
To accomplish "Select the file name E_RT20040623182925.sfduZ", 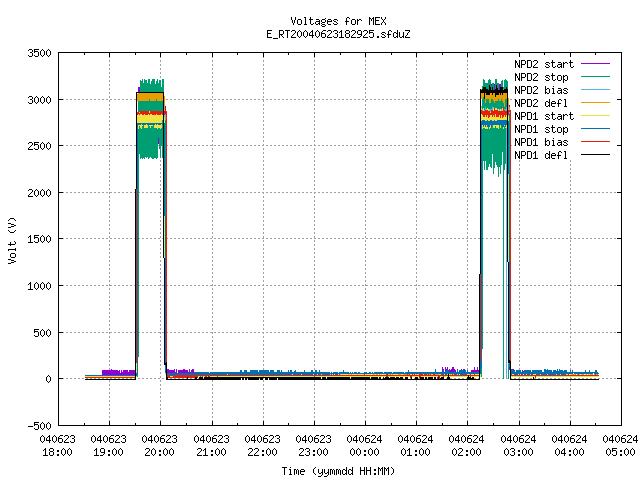I will 338,34.
